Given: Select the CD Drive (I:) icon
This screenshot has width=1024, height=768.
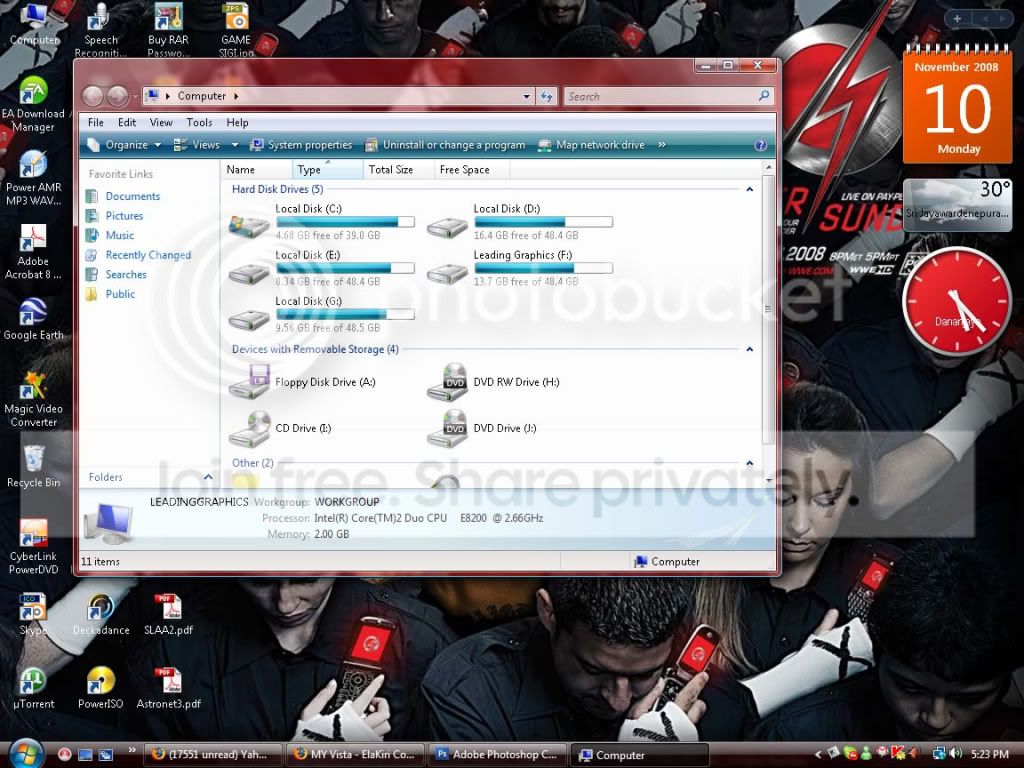Looking at the screenshot, I should click(x=249, y=428).
